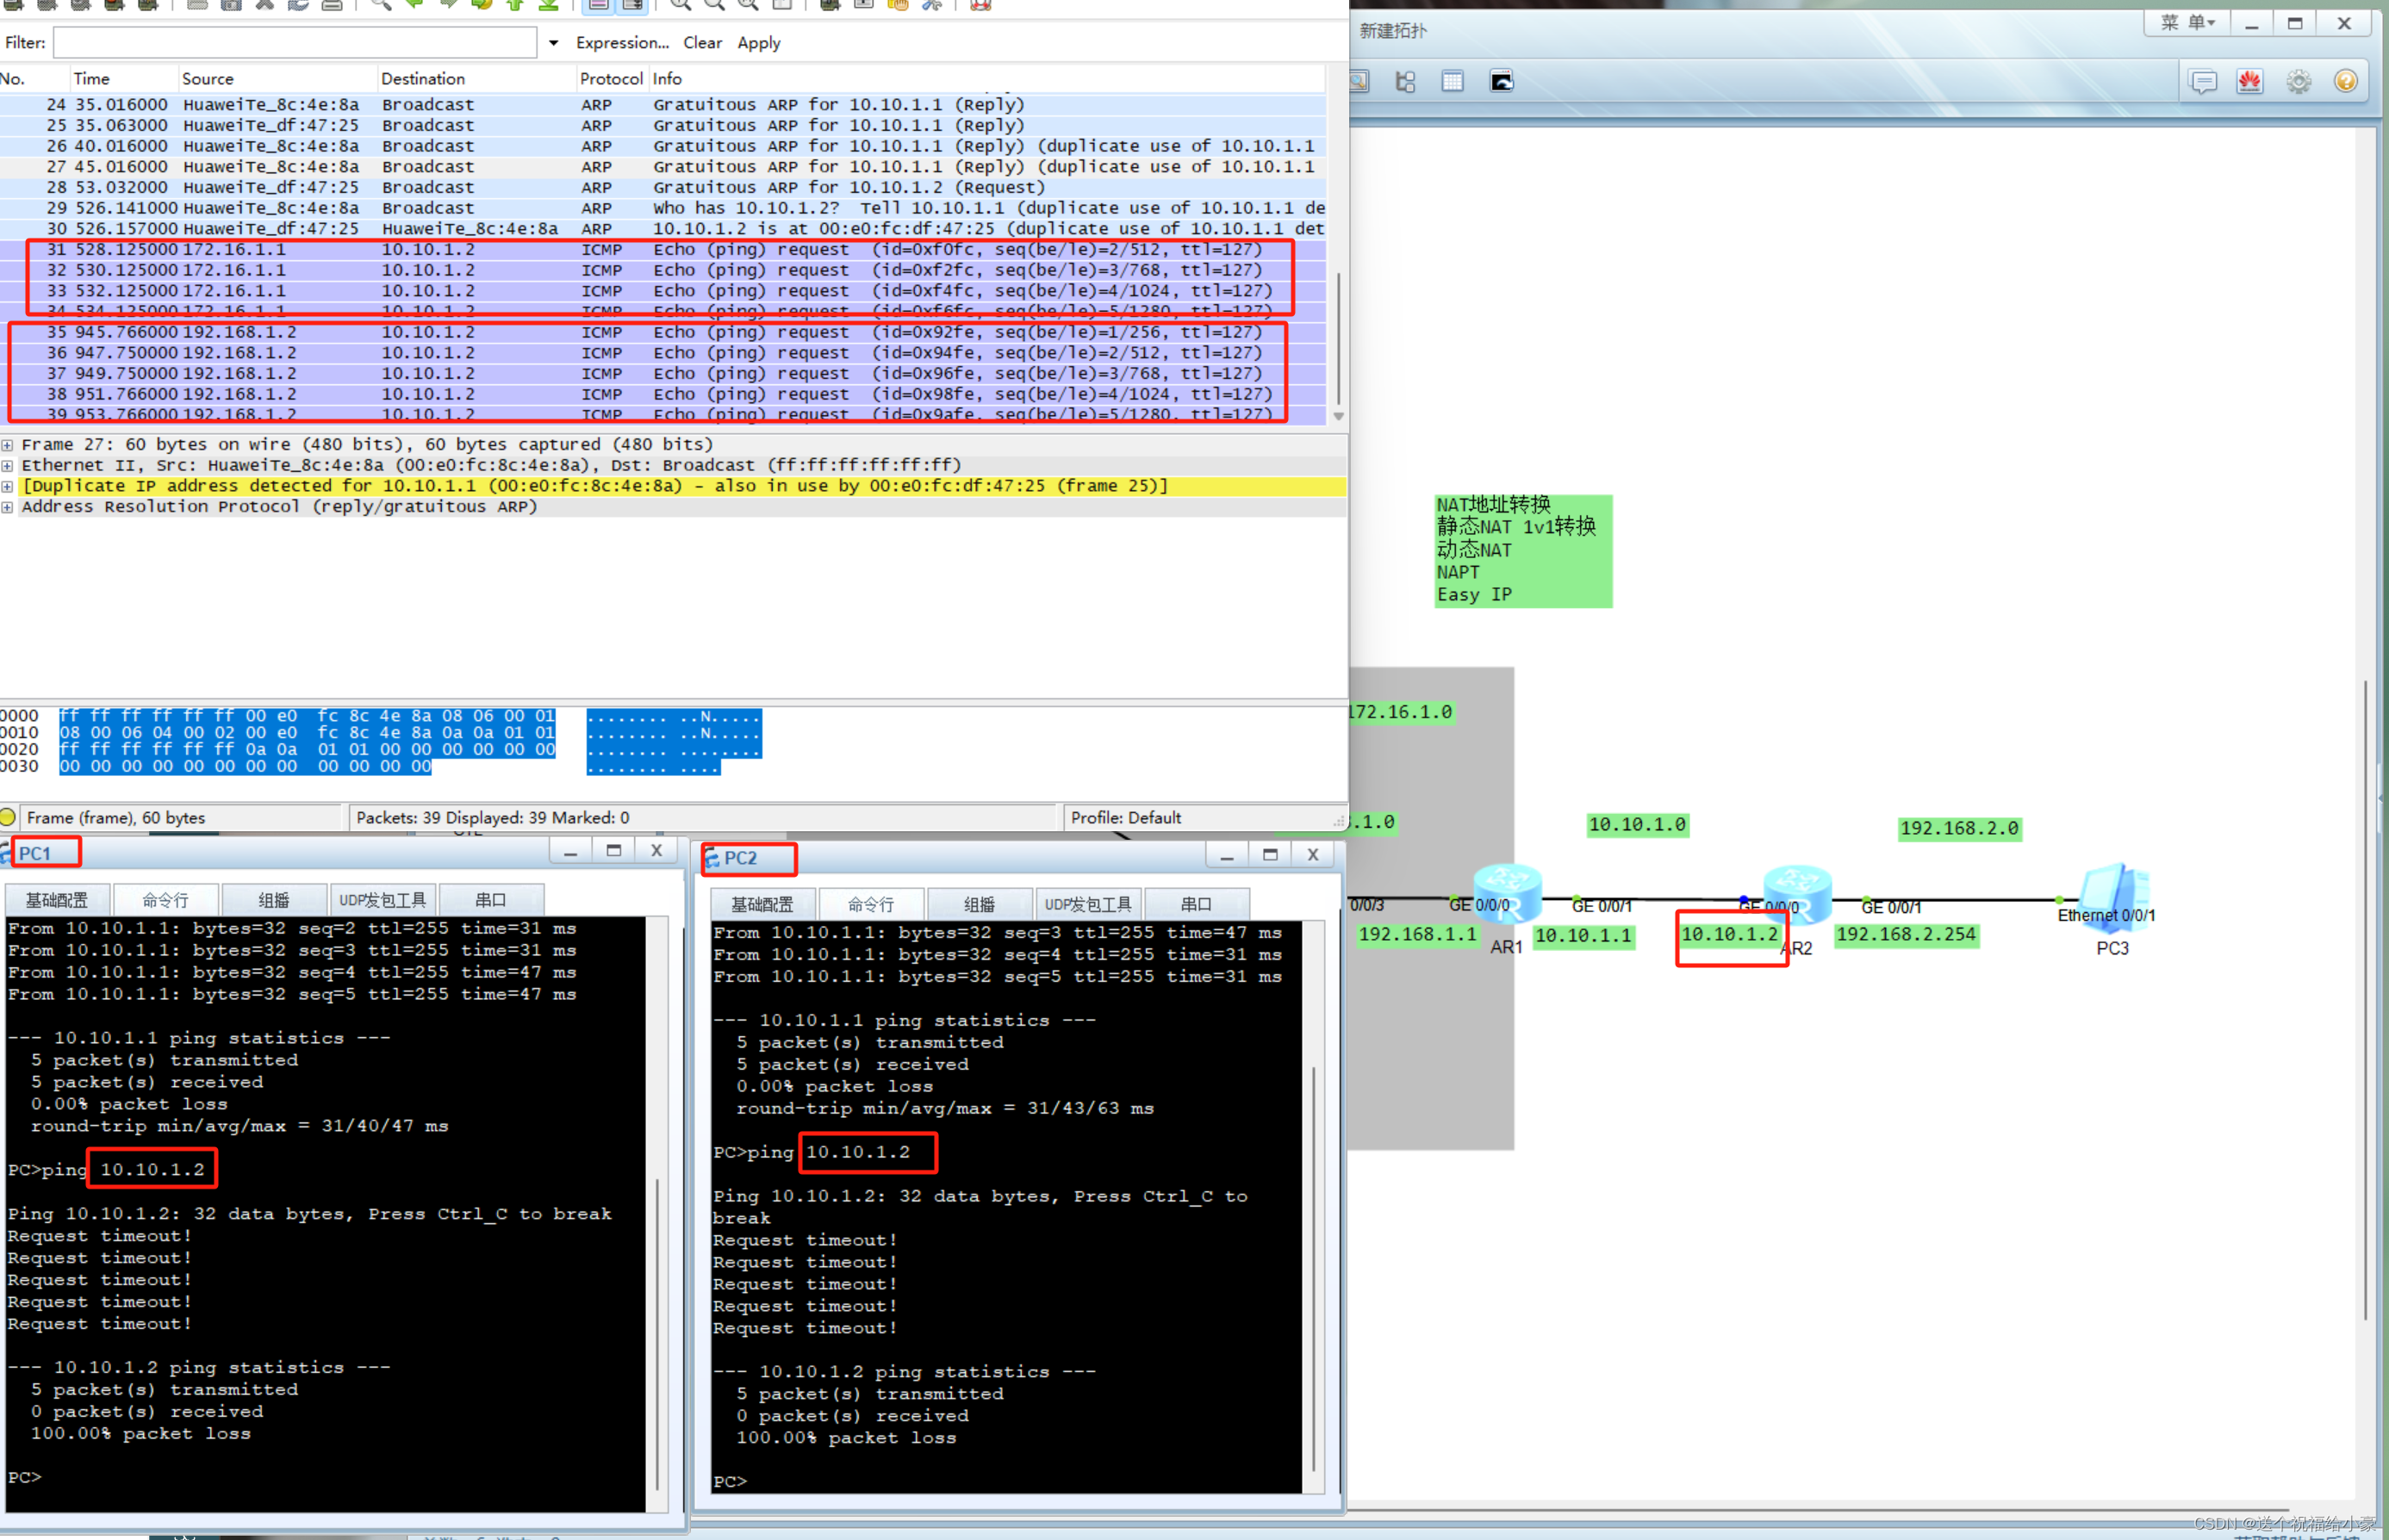This screenshot has width=2389, height=1540.
Task: Click the Expression... button beside filter
Action: [622, 43]
